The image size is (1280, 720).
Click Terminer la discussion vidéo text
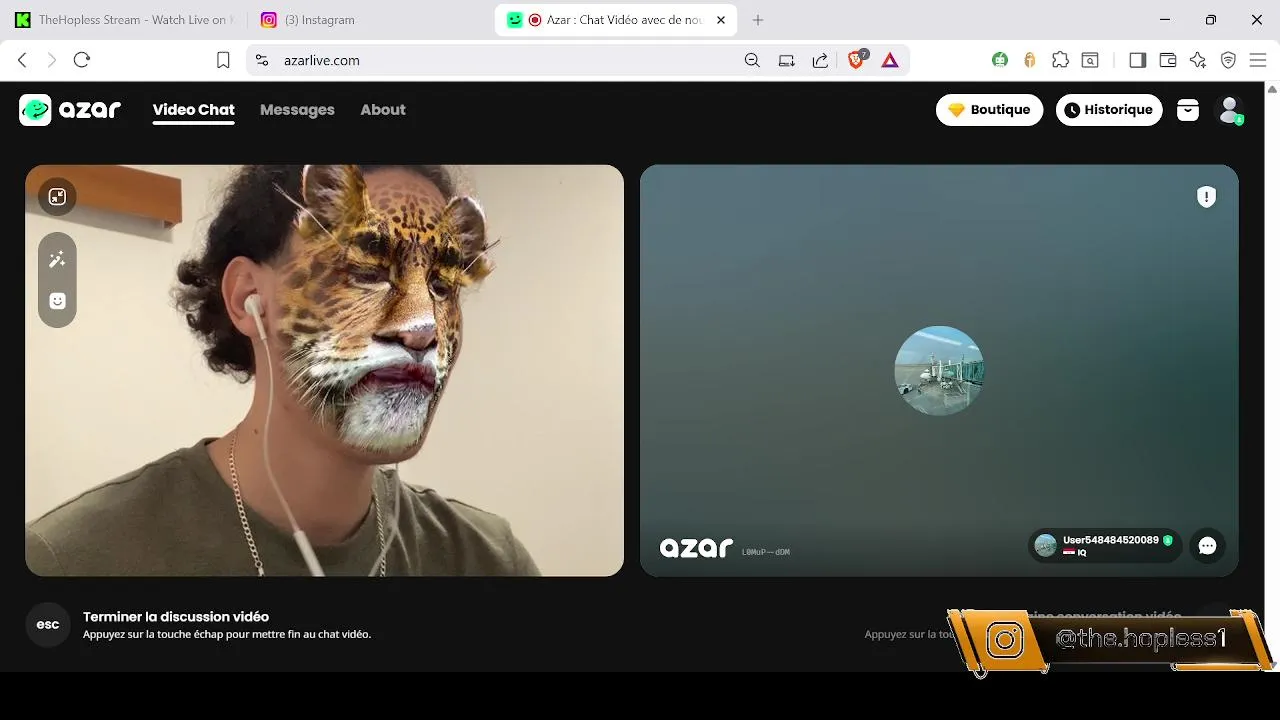(176, 617)
